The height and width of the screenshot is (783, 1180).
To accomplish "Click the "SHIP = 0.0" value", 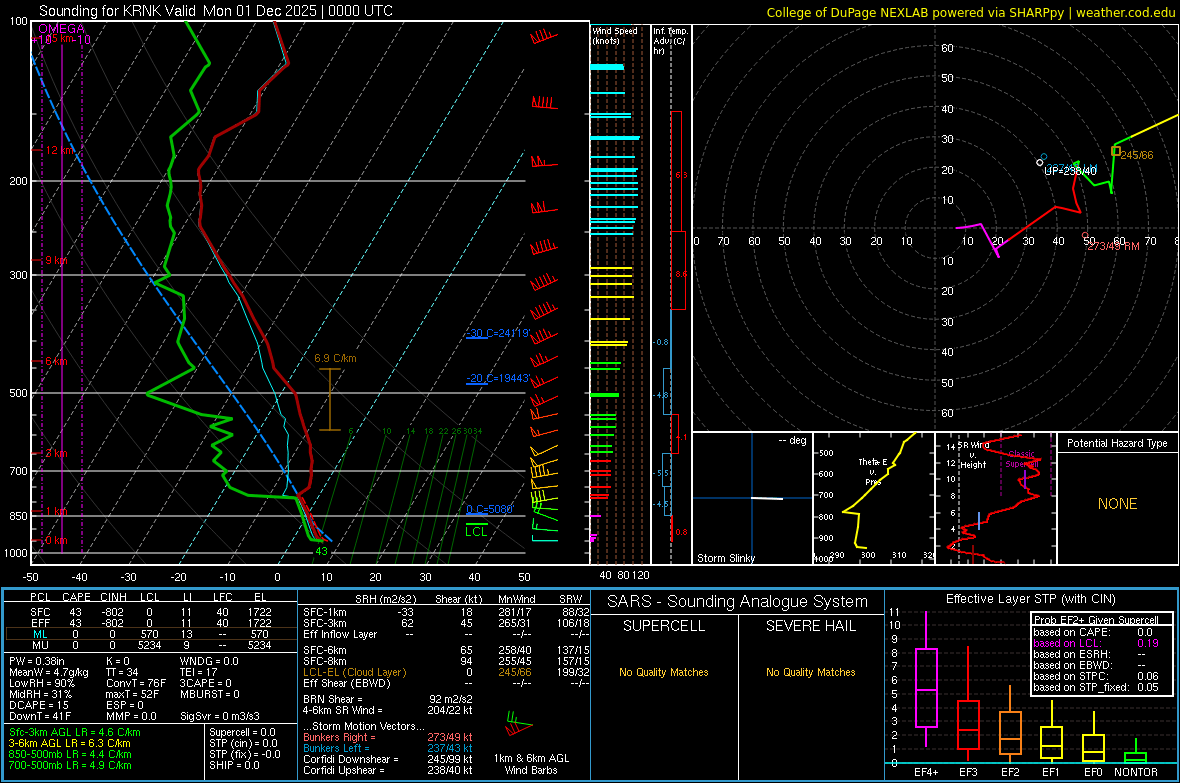I will [x=234, y=765].
